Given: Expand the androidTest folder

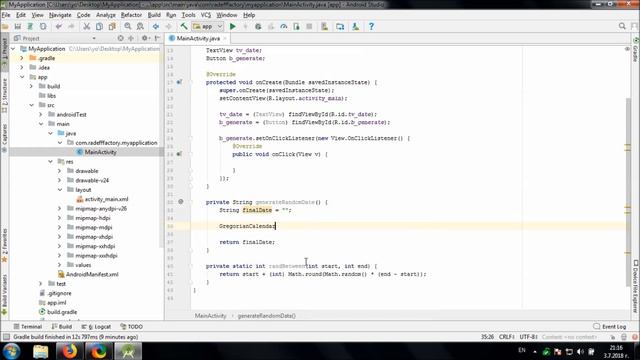Looking at the screenshot, I should point(41,114).
